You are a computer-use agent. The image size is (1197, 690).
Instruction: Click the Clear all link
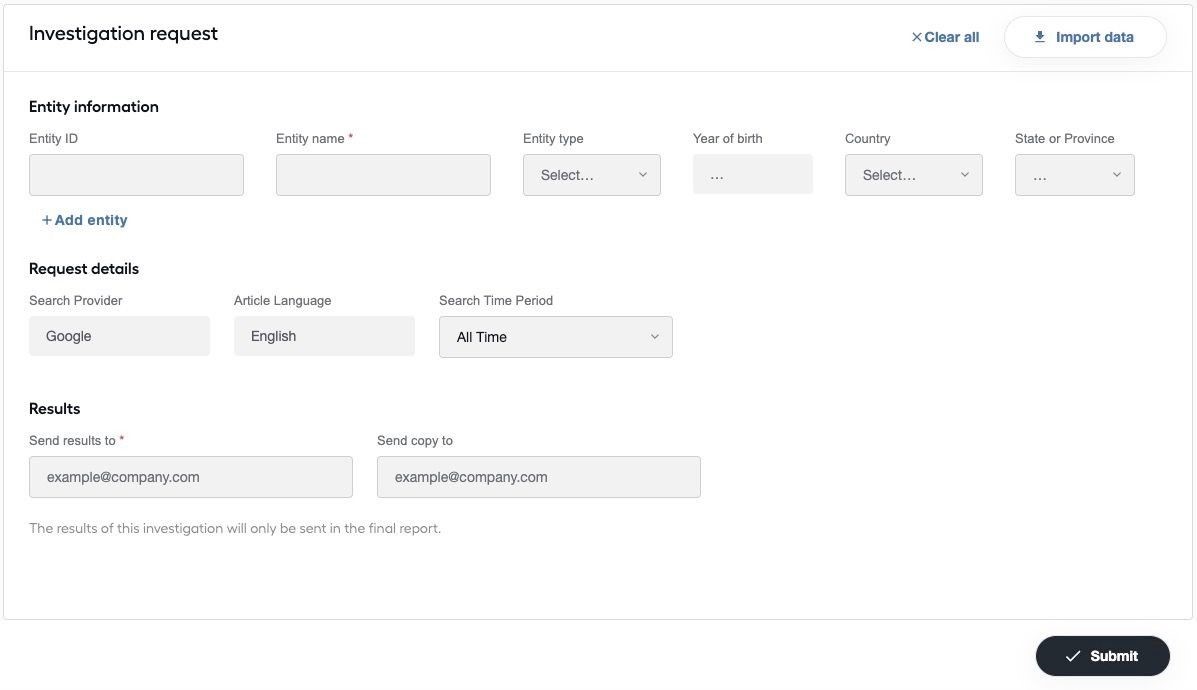tap(945, 37)
